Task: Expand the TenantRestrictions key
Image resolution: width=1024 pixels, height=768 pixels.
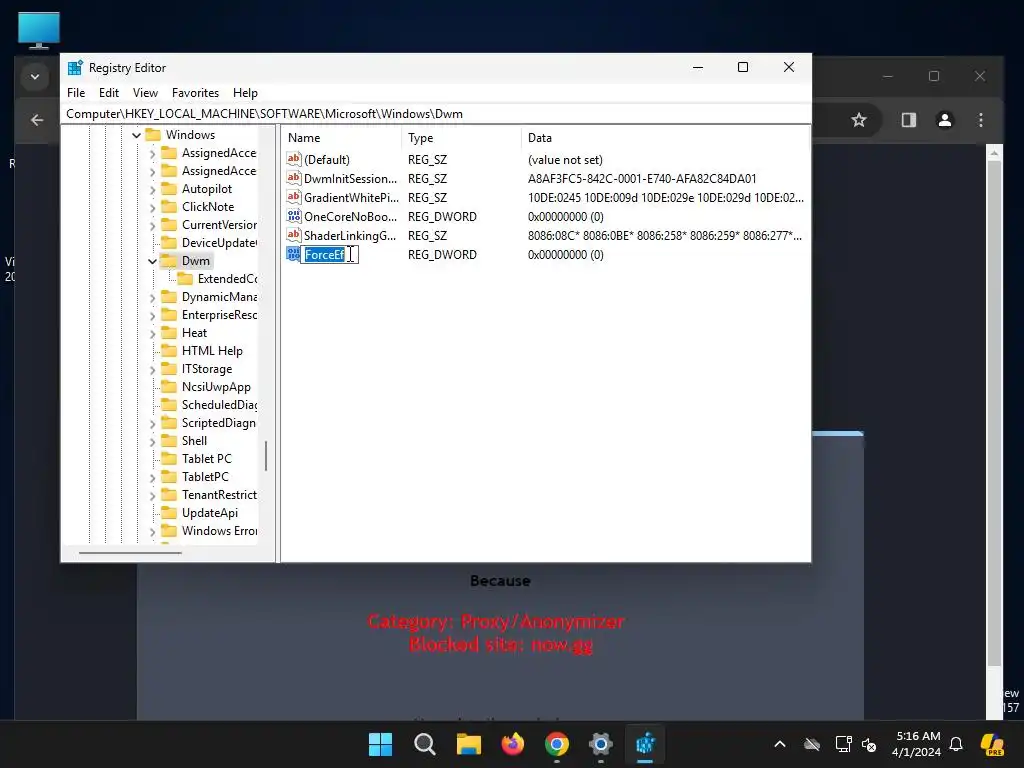Action: point(152,496)
